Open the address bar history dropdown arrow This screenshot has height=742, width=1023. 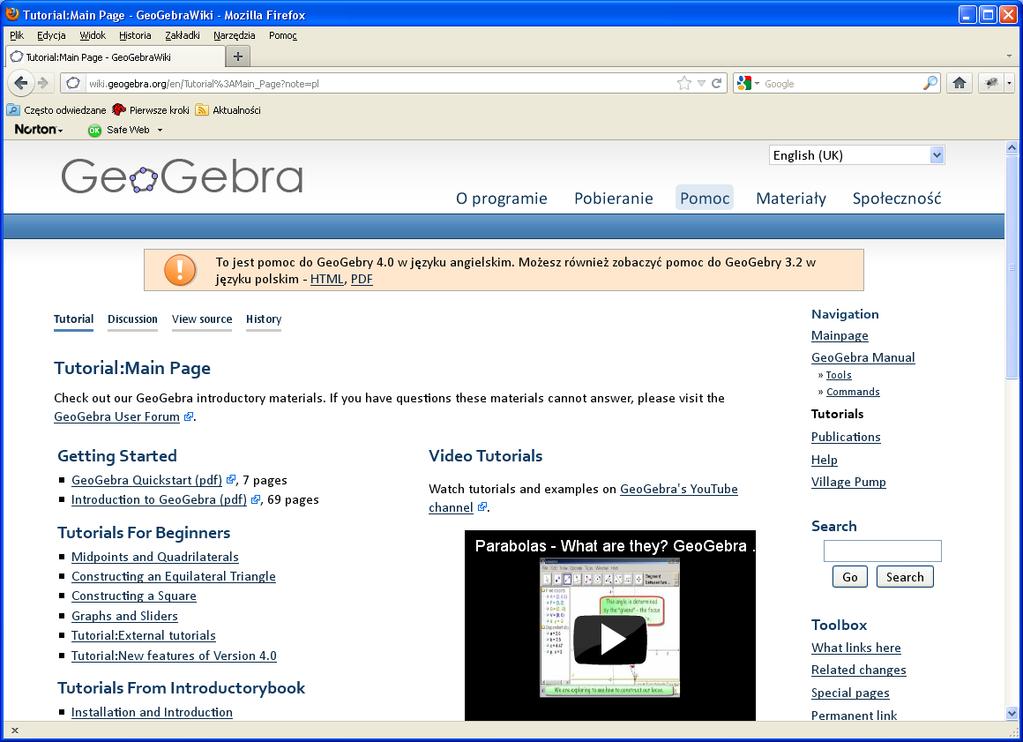[701, 83]
